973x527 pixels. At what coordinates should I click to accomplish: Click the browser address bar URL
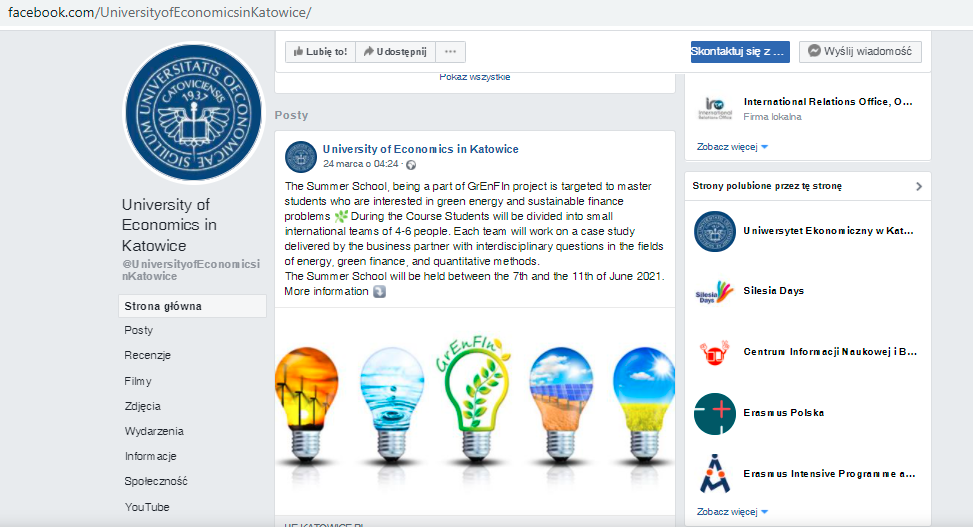coord(159,12)
